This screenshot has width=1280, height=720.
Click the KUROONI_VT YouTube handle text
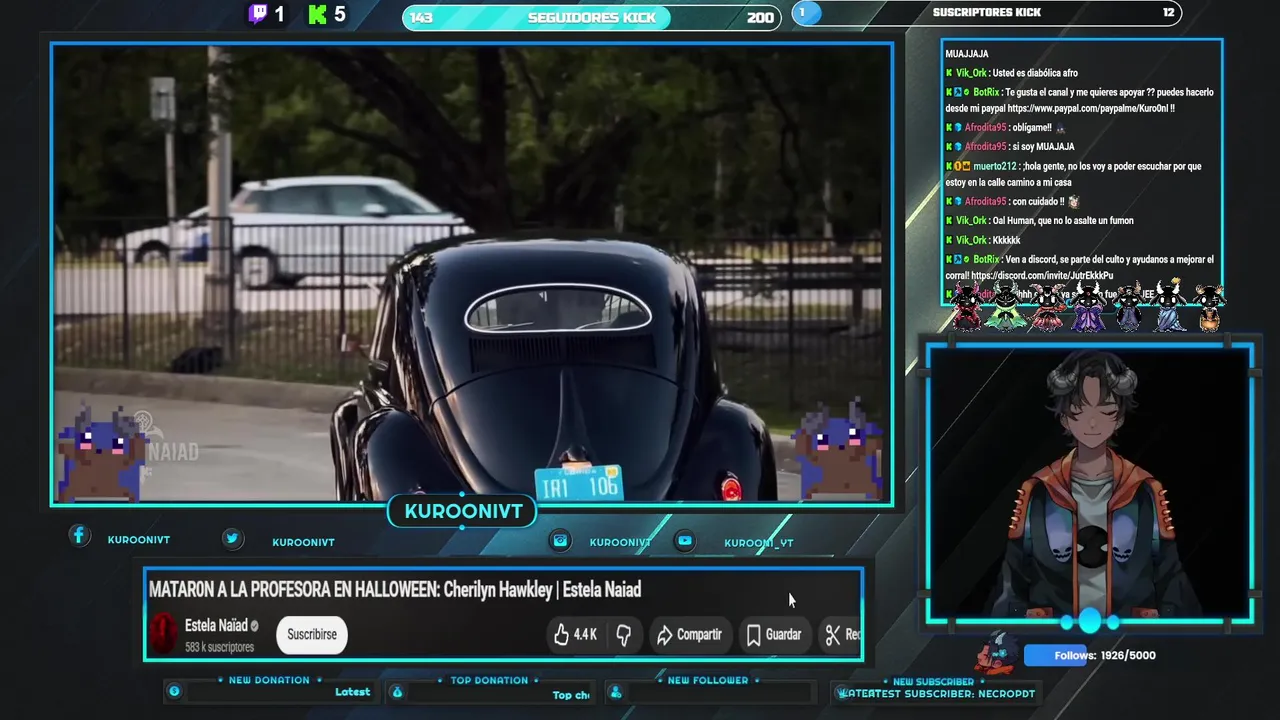click(759, 543)
